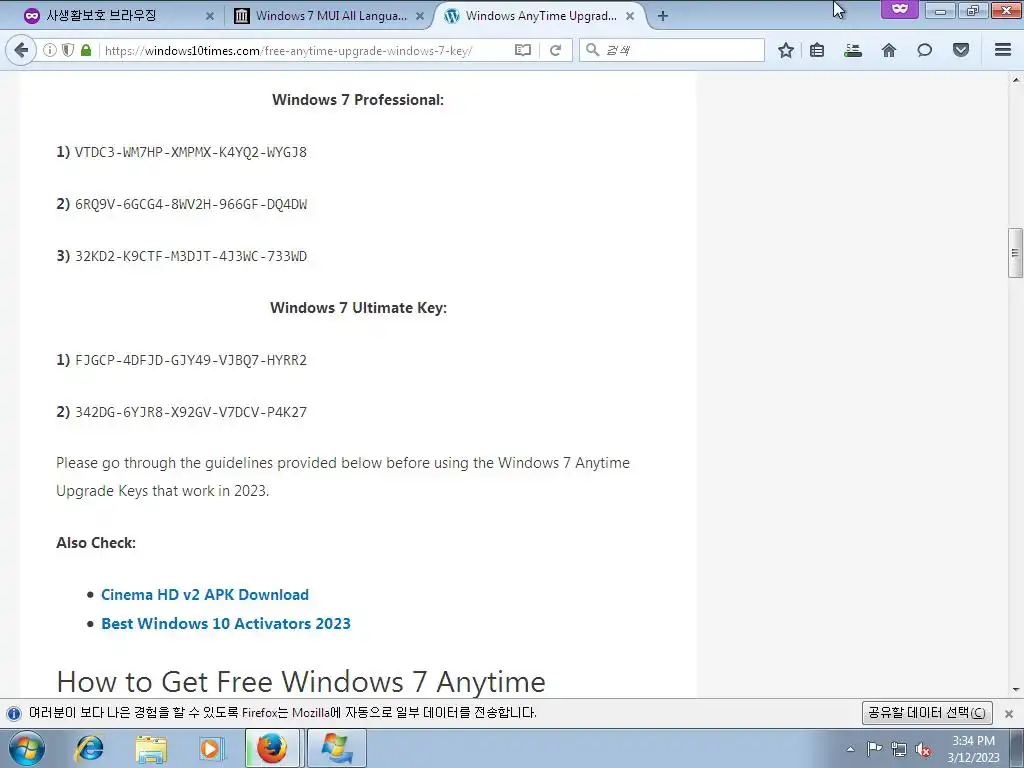
Task: Click the Windows flag taskbar program
Action: (336, 748)
